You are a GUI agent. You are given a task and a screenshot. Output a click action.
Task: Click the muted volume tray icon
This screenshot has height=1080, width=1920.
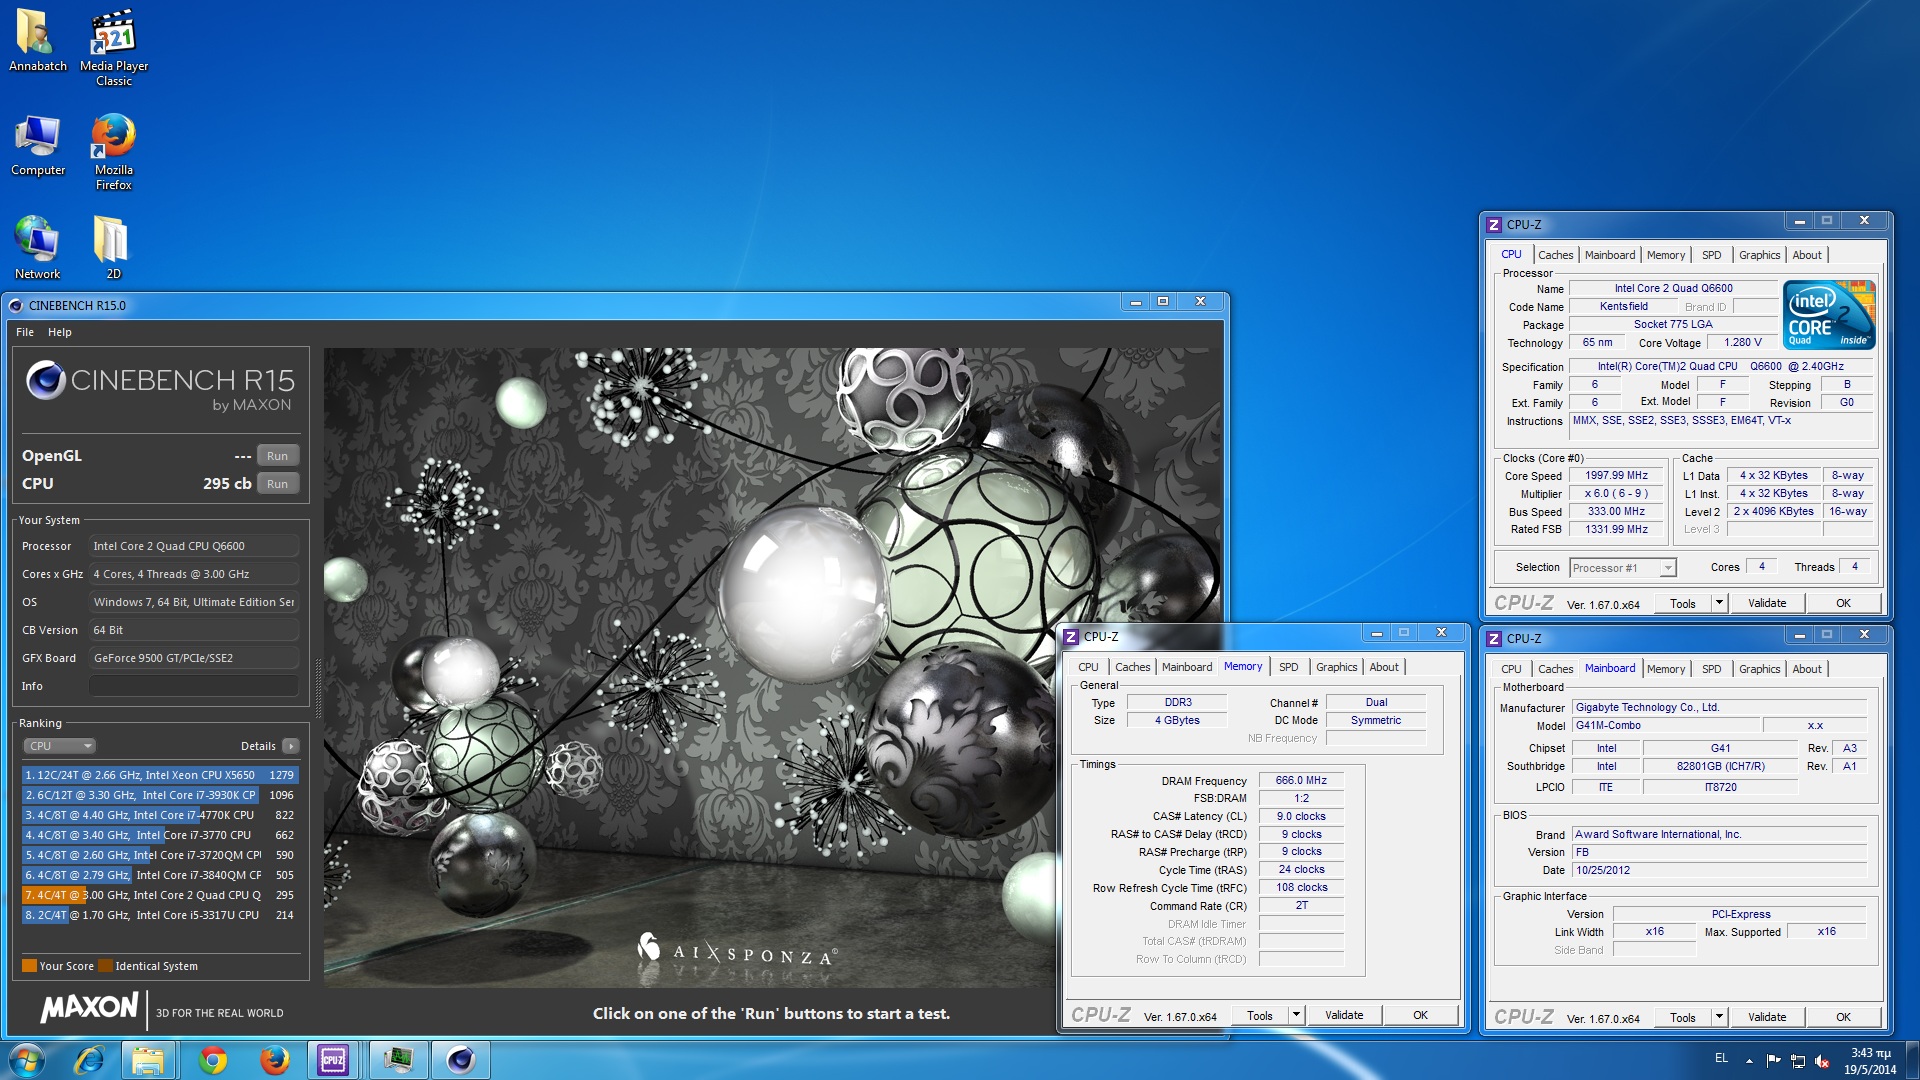tap(1822, 1060)
